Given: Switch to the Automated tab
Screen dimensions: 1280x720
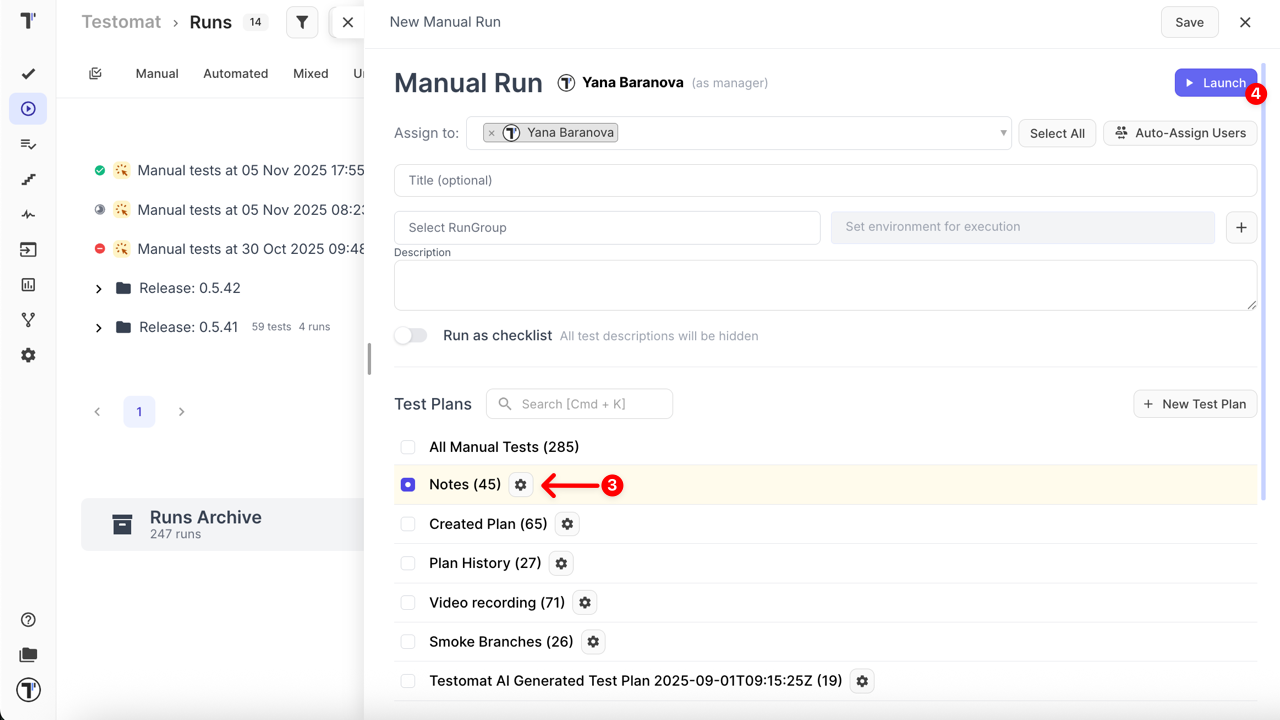Looking at the screenshot, I should coord(235,74).
